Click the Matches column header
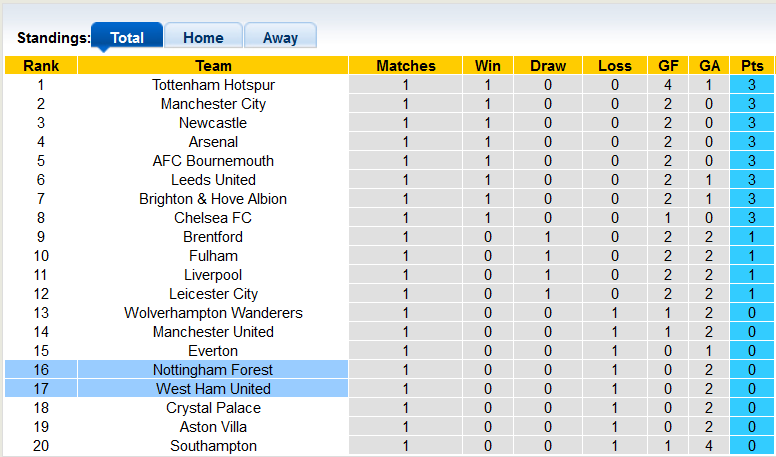The image size is (776, 457). [406, 66]
